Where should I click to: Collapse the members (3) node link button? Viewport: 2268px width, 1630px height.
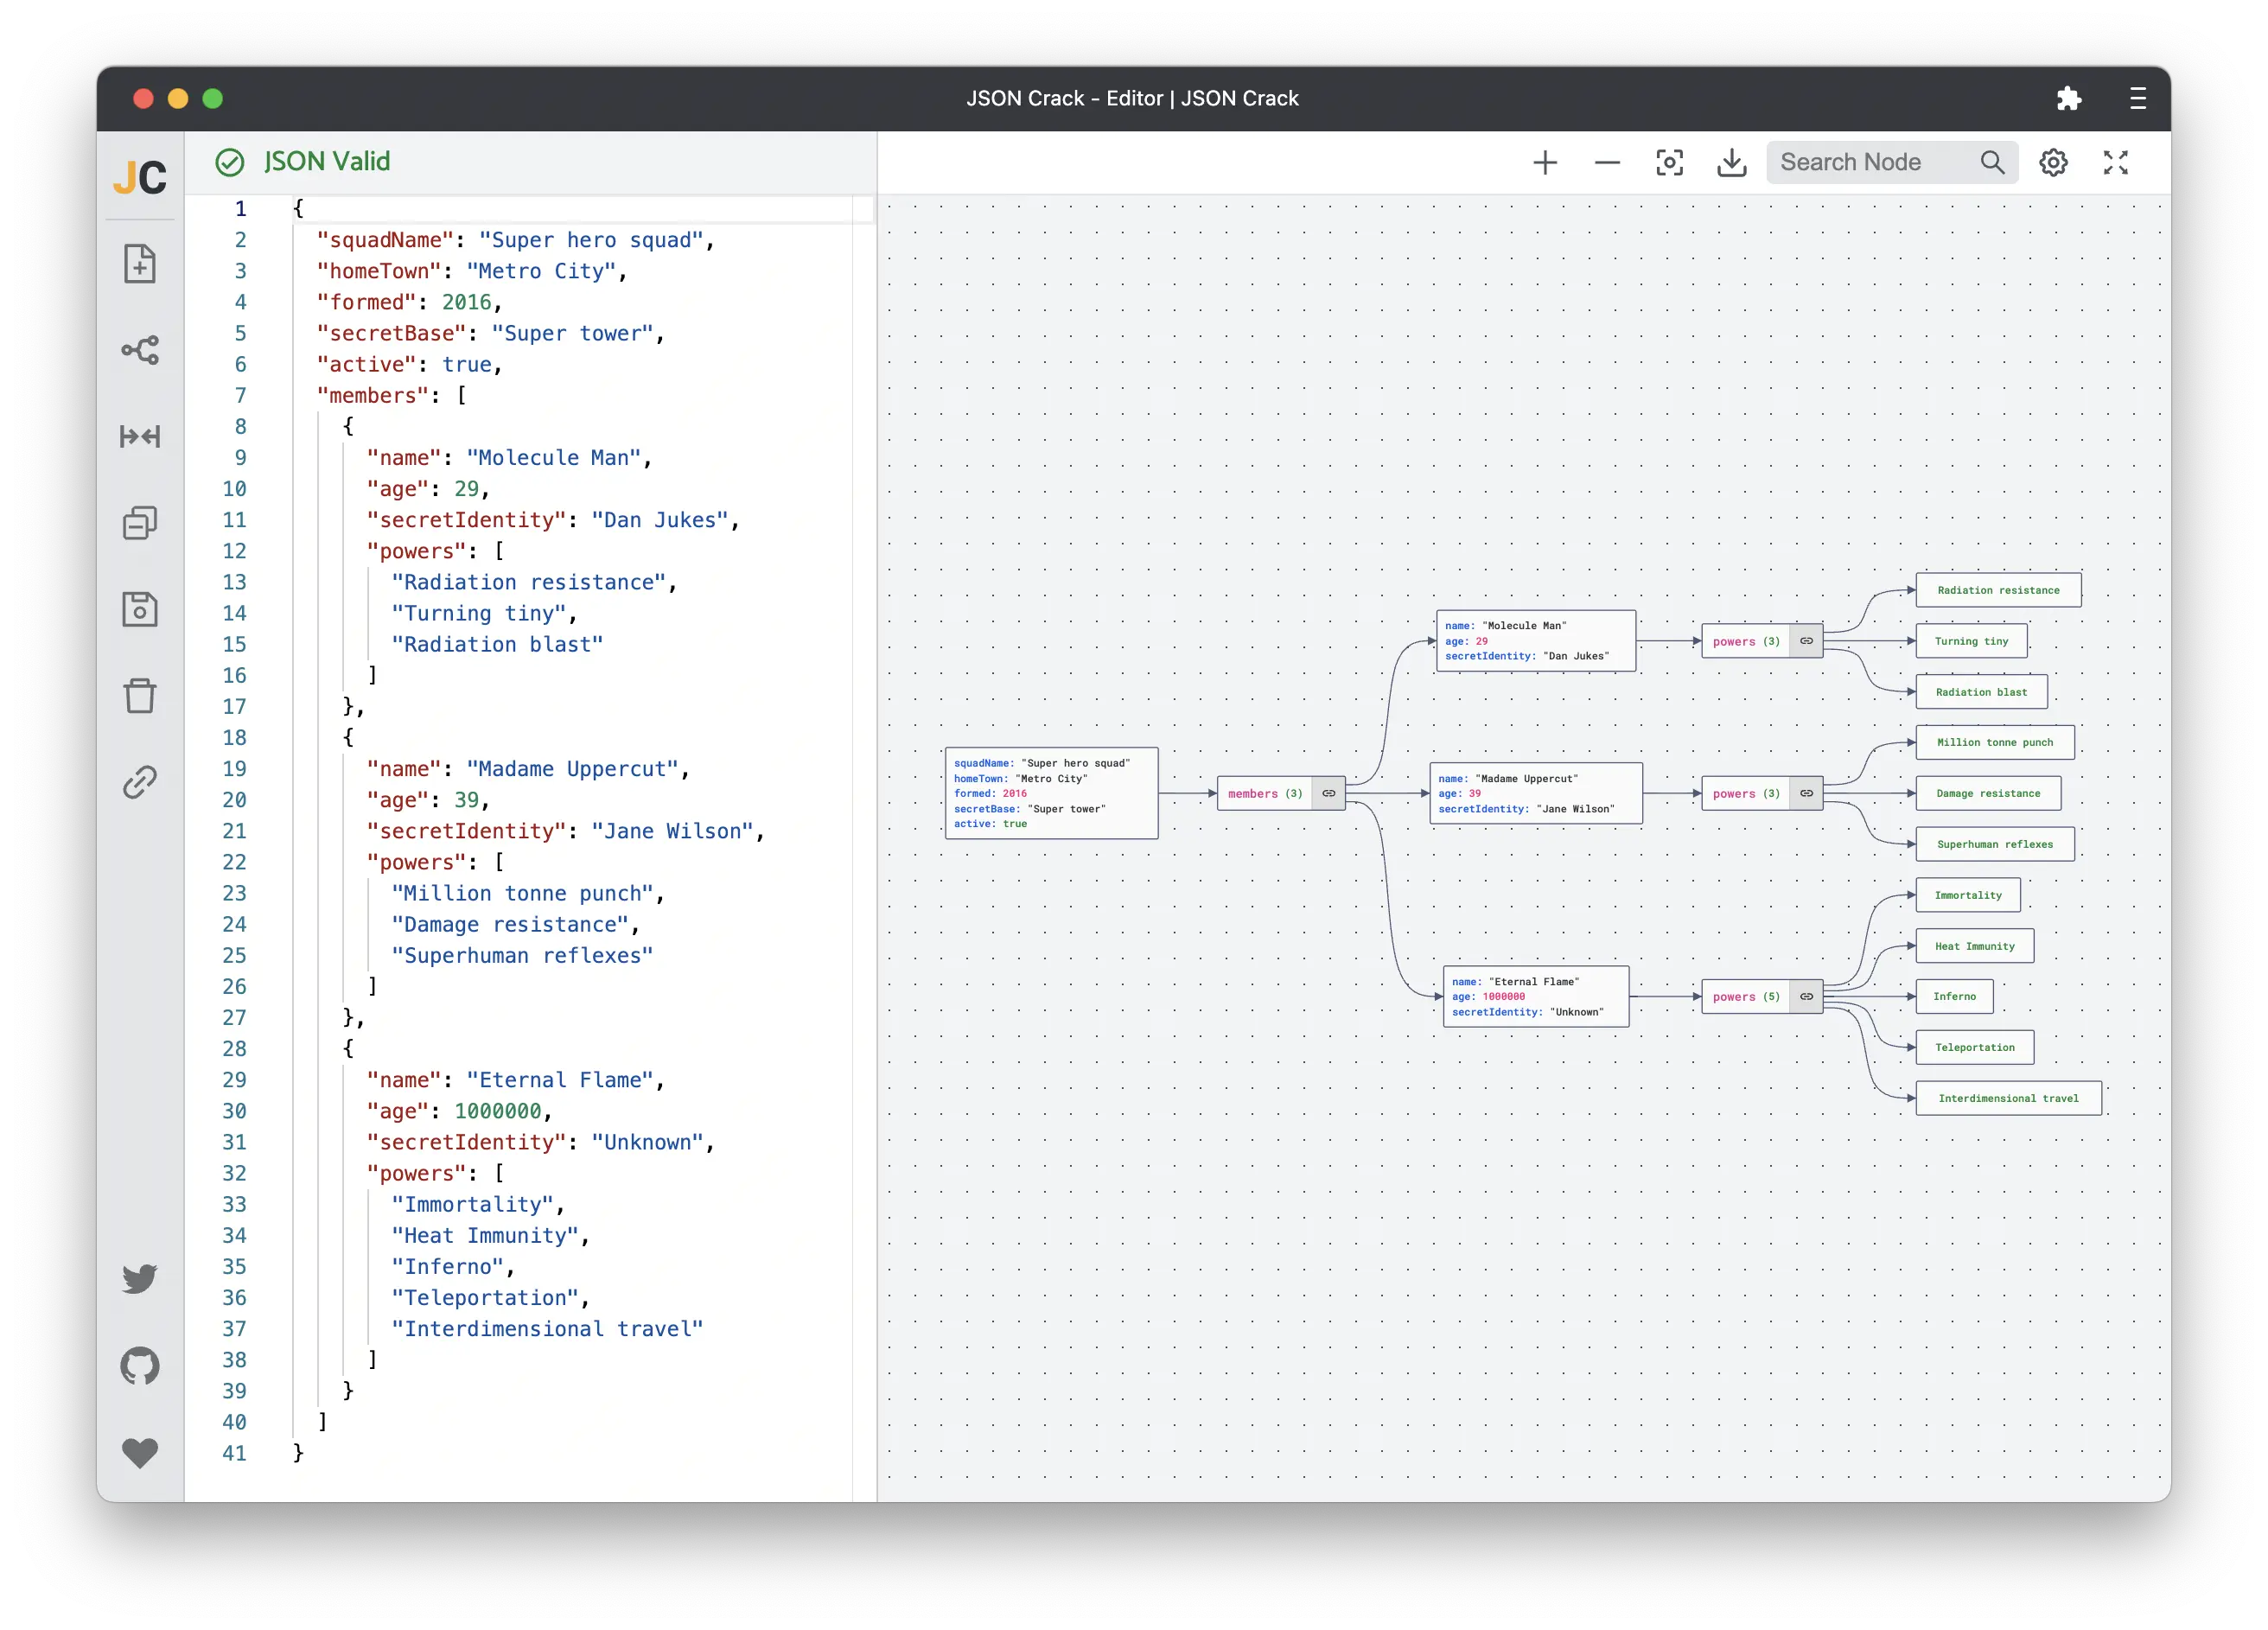click(1328, 793)
